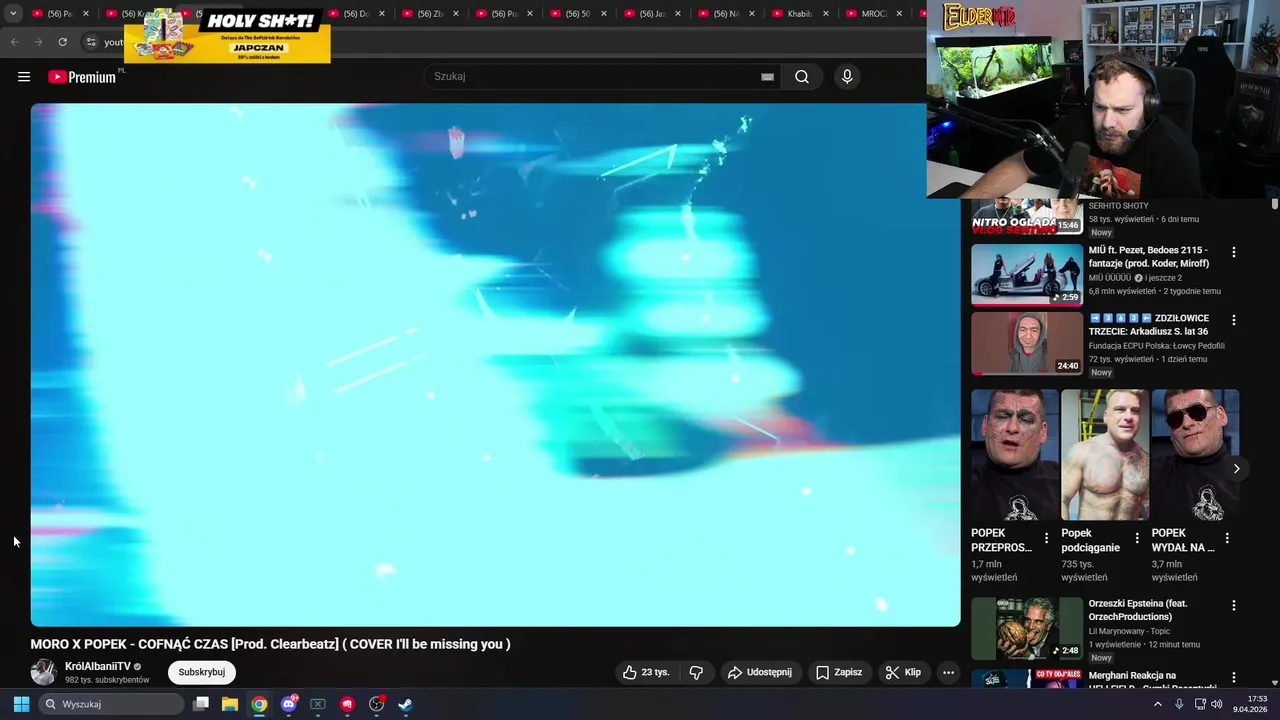The height and width of the screenshot is (720, 1280).
Task: Click the Windows Wyszukaj search box
Action: [111, 704]
